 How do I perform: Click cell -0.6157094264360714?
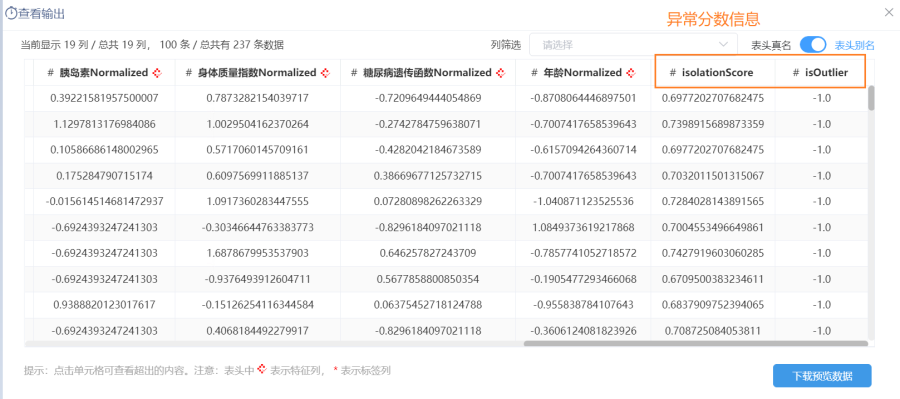click(583, 150)
